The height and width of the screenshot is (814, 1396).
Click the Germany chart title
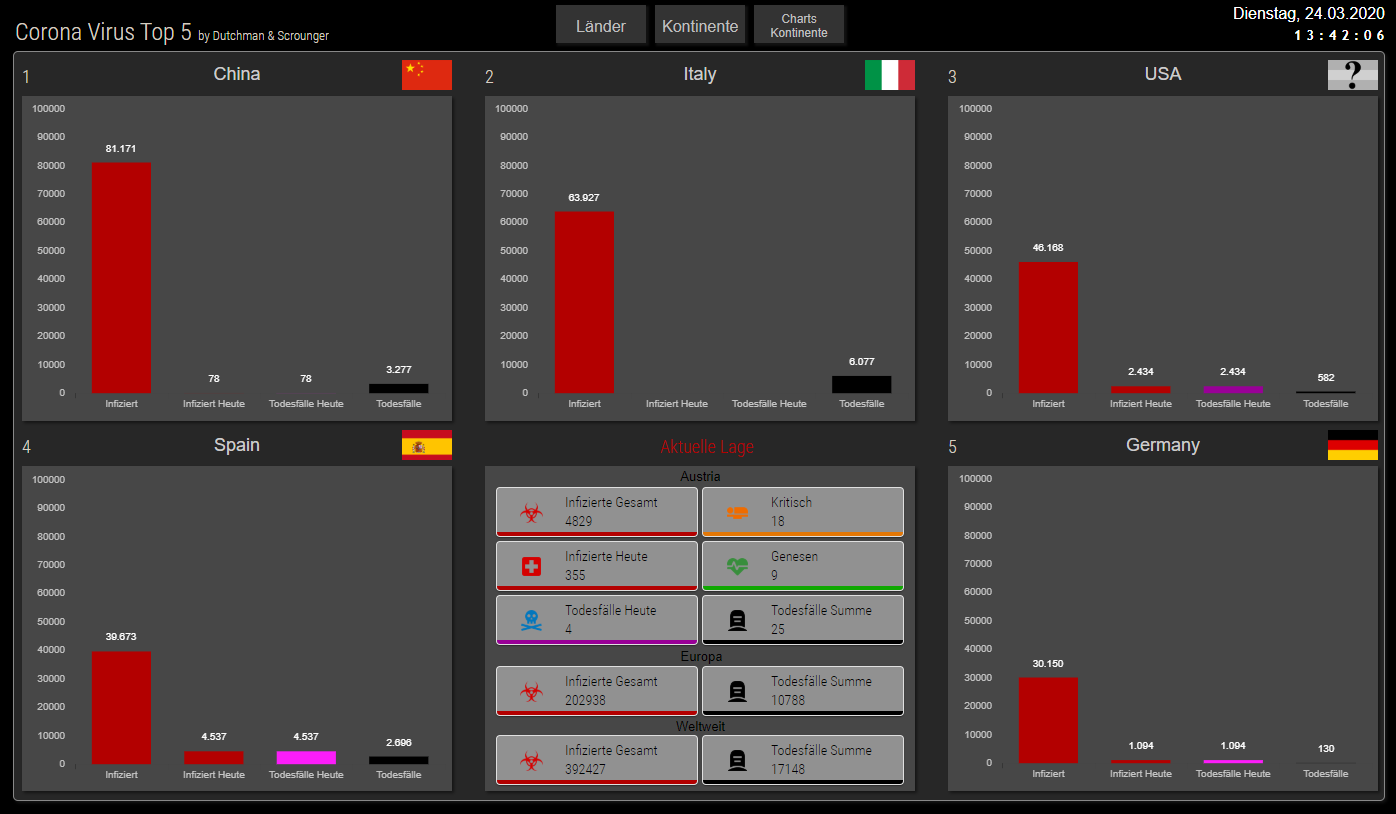point(1163,445)
